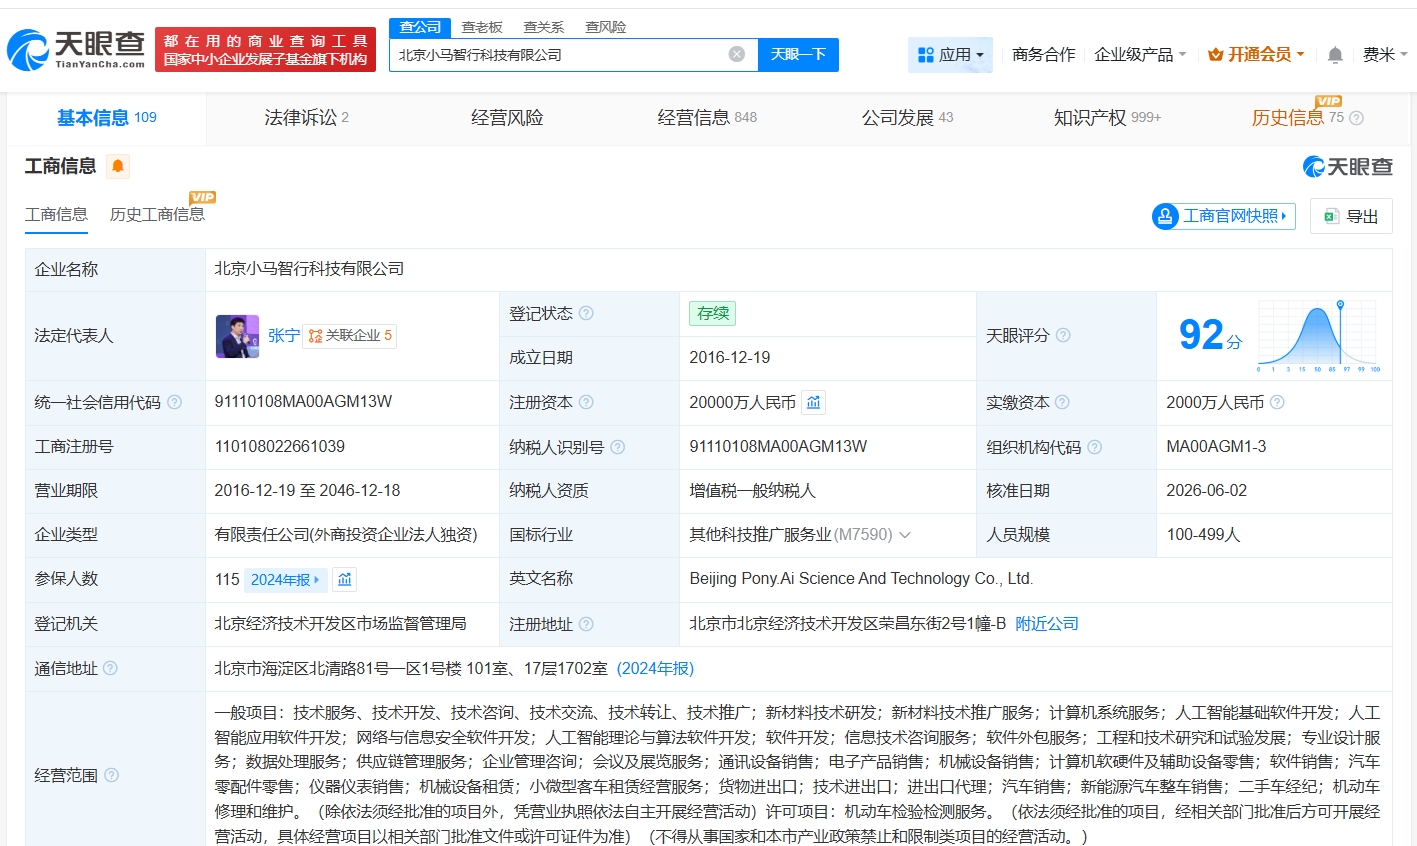Click the help icon beside 统一社会信用代码
1417x846 pixels.
click(175, 402)
